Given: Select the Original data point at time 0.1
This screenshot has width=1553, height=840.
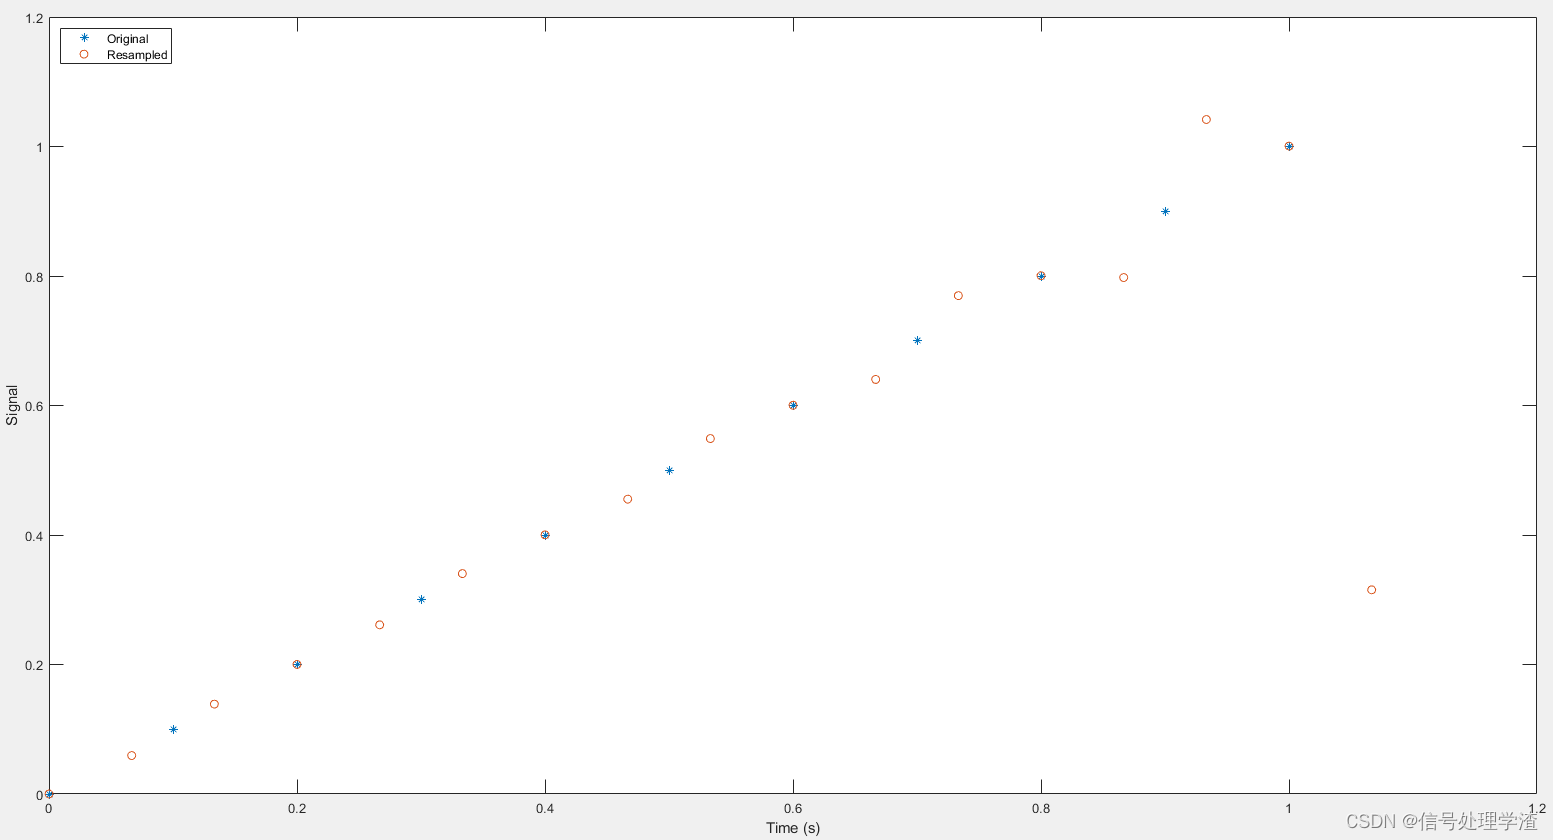Looking at the screenshot, I should coord(173,729).
